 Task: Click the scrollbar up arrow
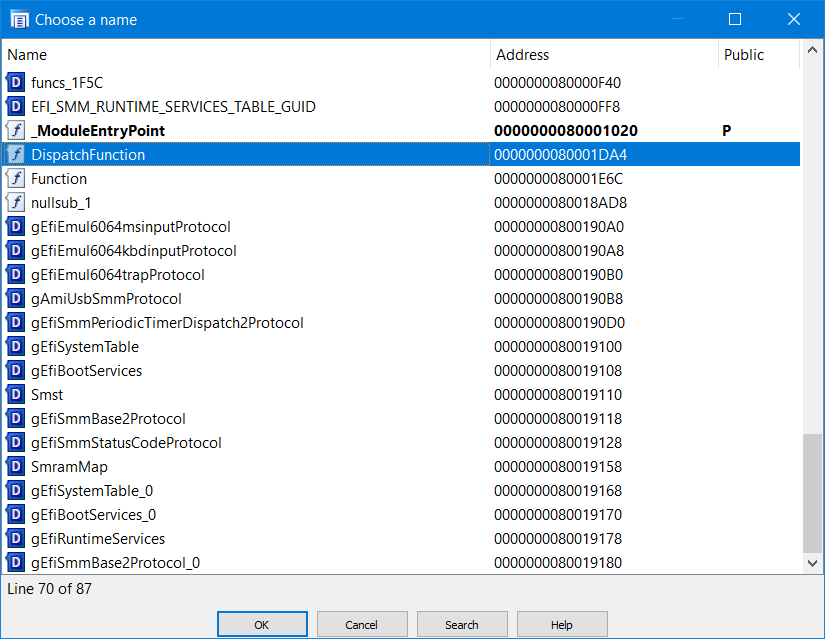coord(812,50)
